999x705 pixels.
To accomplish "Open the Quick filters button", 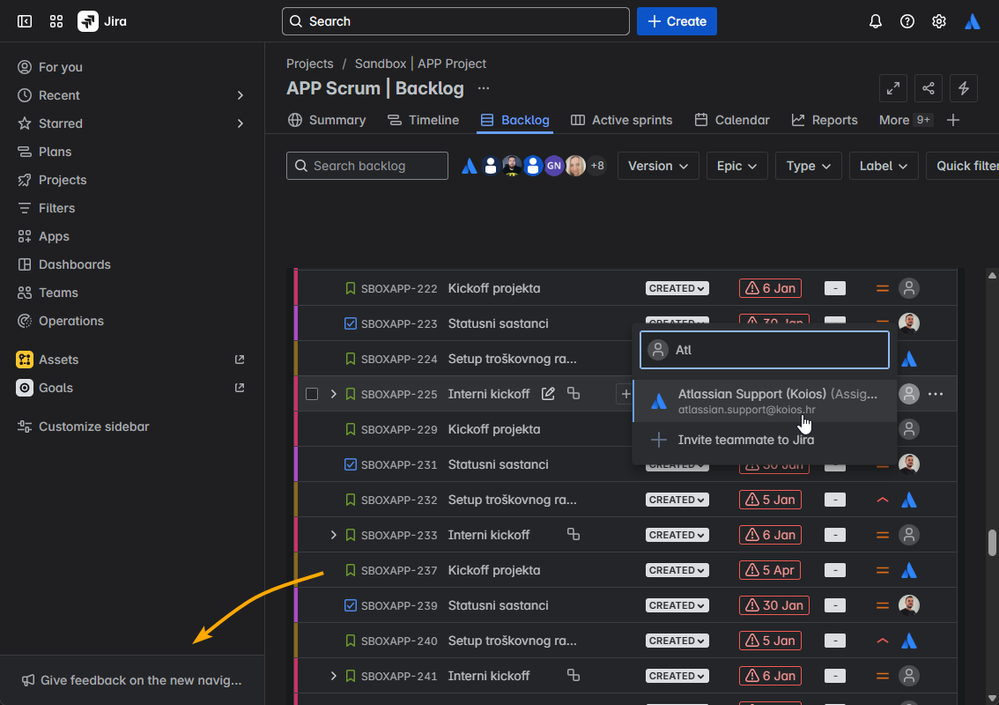I will click(x=962, y=166).
